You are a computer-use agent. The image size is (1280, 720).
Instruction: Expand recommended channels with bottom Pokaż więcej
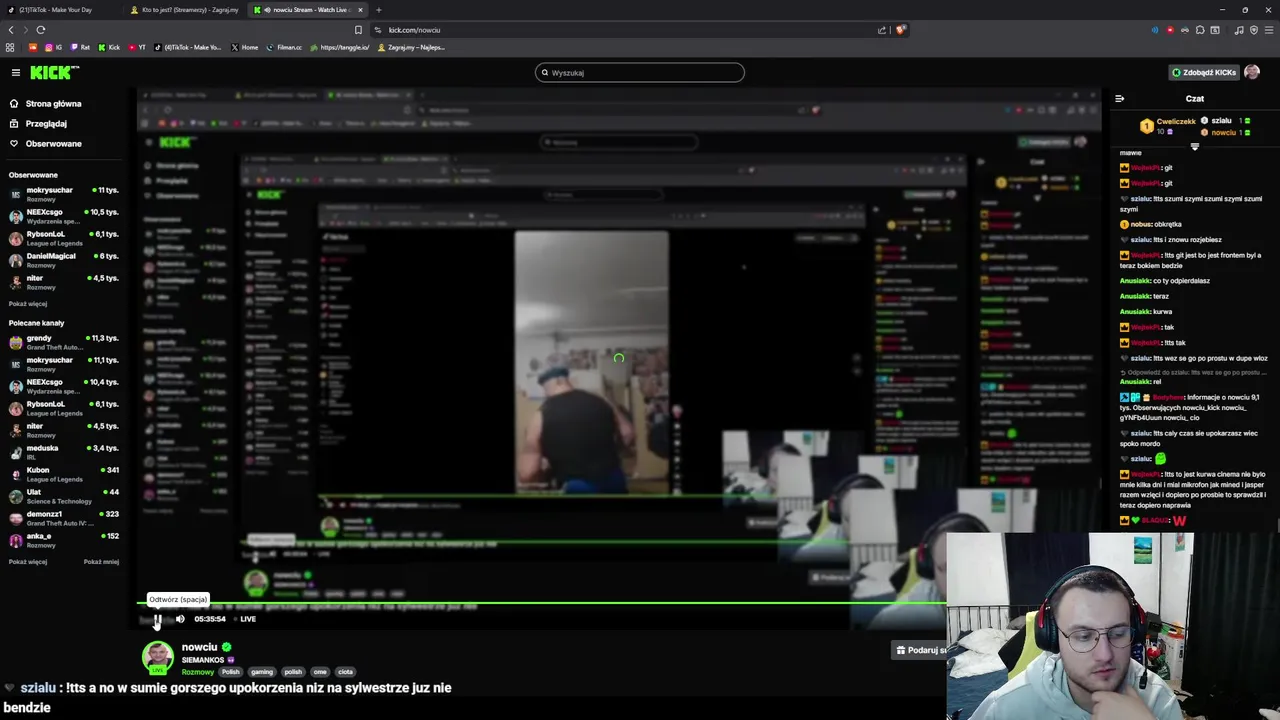(28, 562)
